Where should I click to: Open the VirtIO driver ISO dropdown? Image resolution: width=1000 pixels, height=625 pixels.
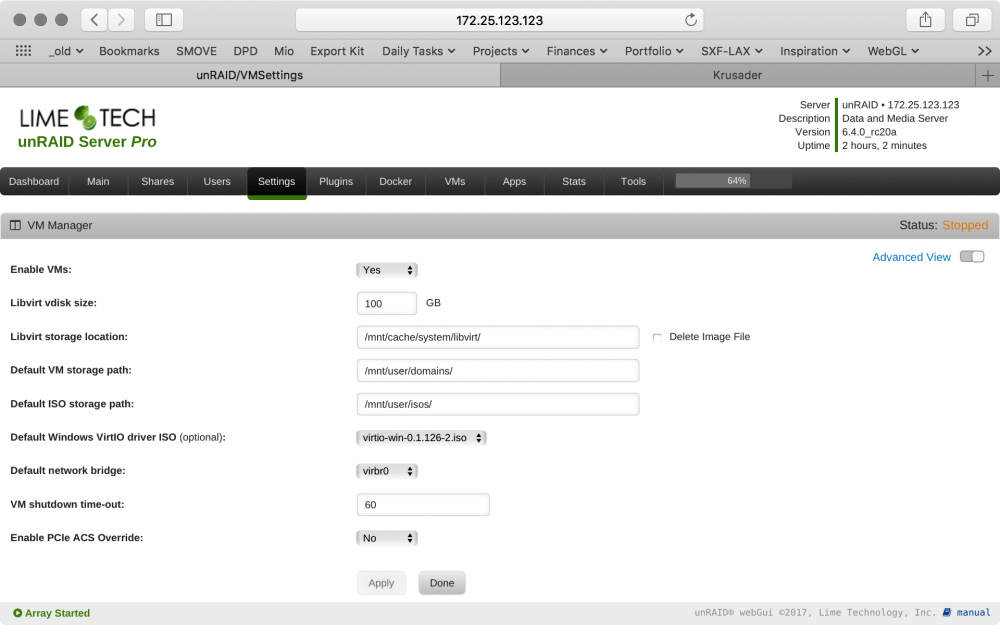point(421,438)
